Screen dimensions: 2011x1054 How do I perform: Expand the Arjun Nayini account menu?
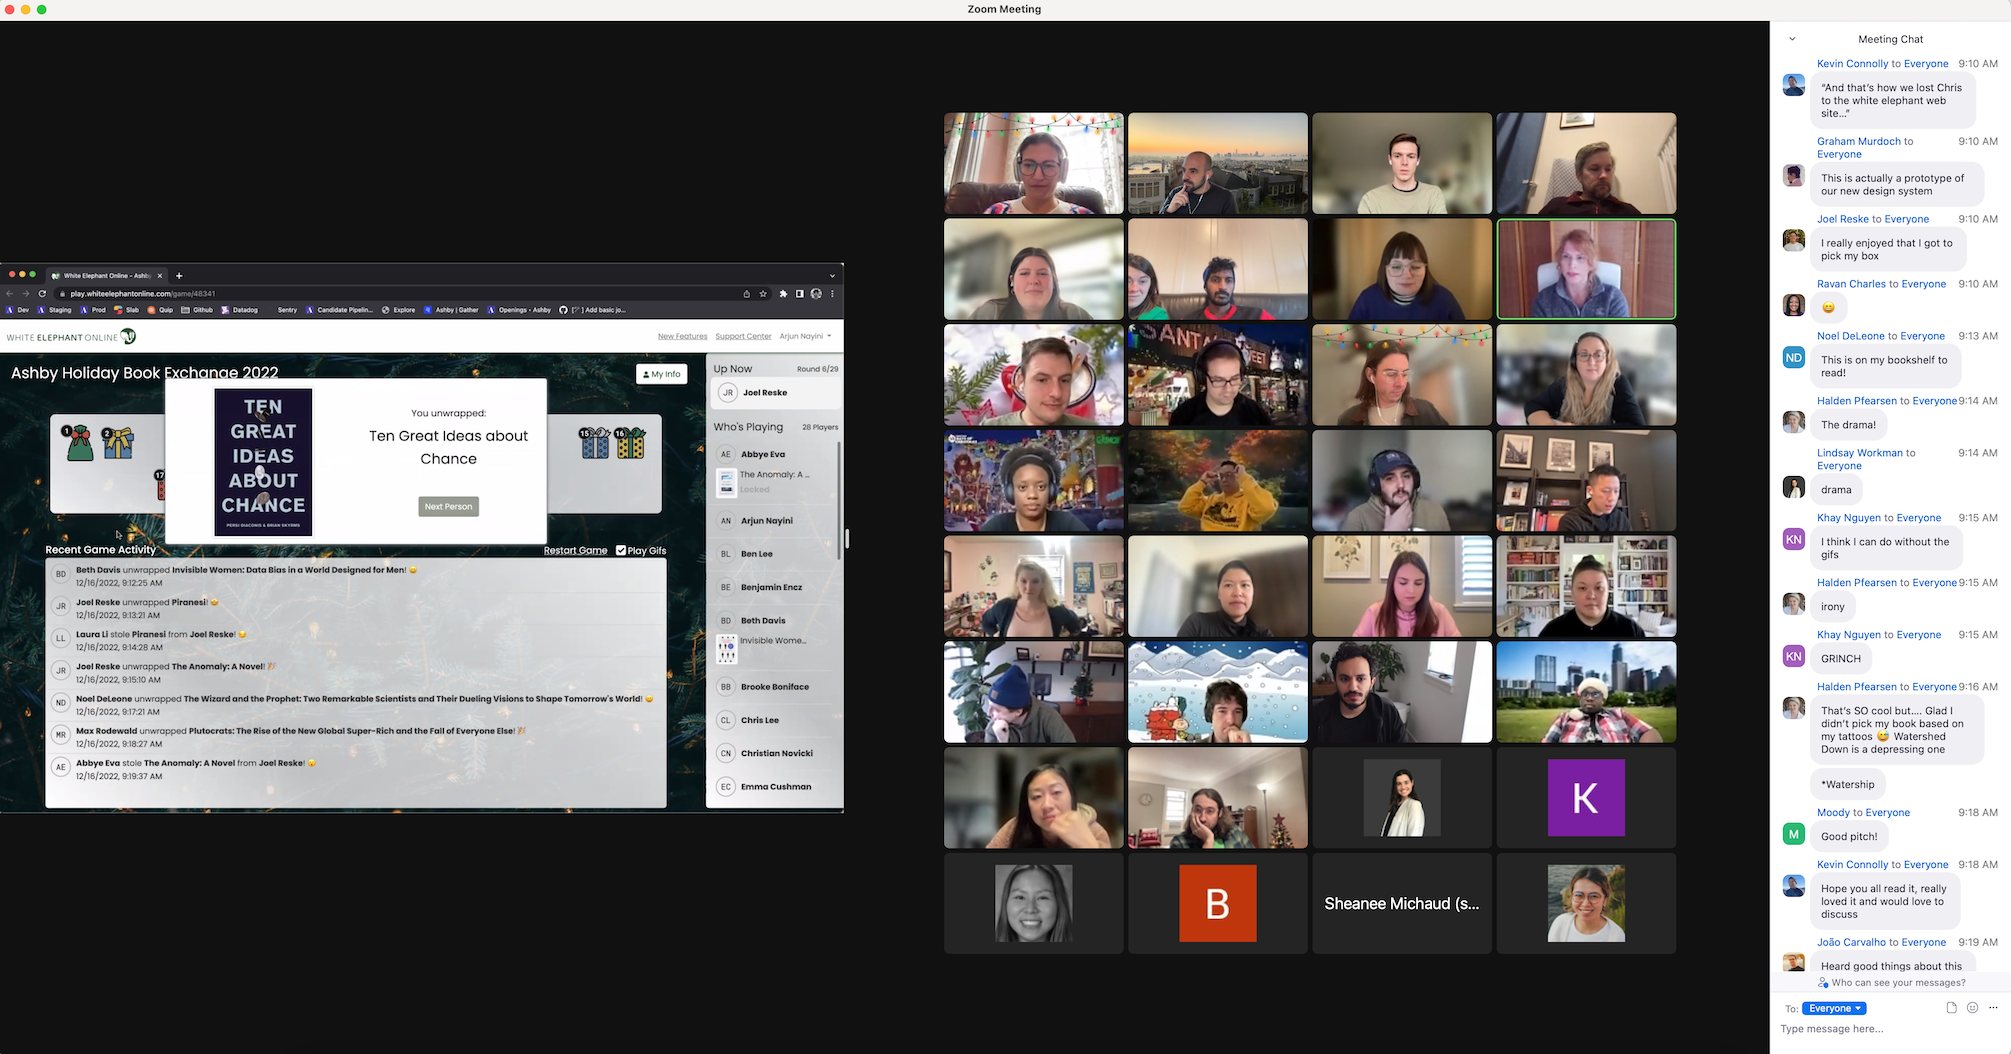pyautogui.click(x=805, y=336)
